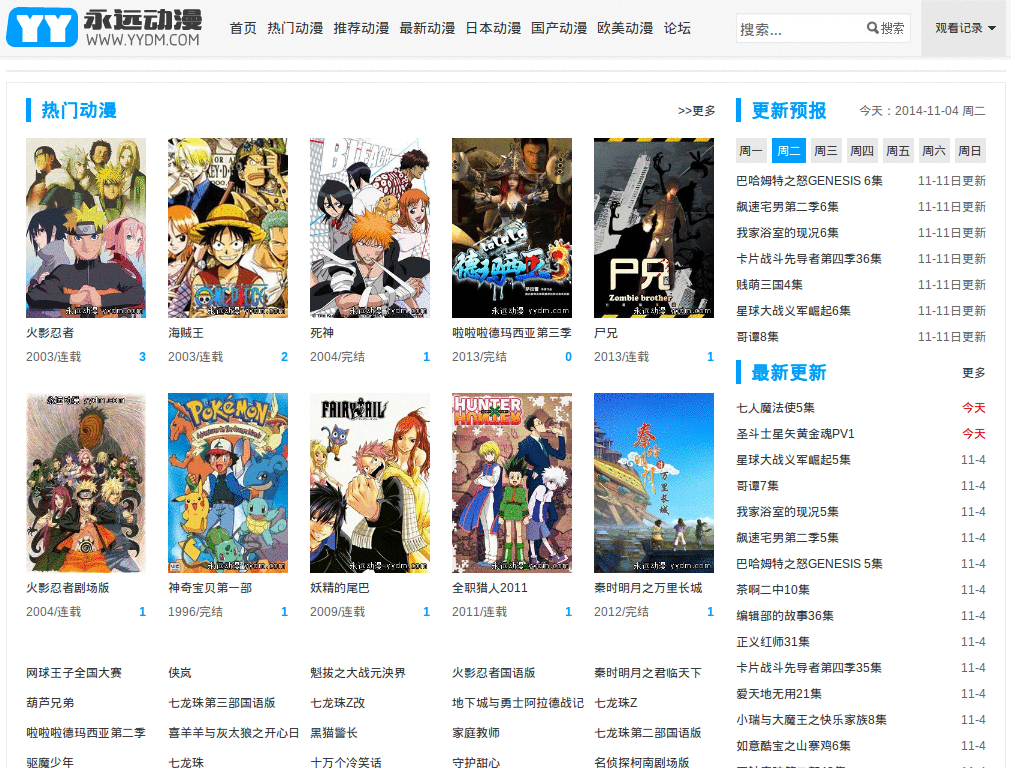Select the 周一 schedule tab
Image resolution: width=1024 pixels, height=768 pixels.
tap(750, 151)
